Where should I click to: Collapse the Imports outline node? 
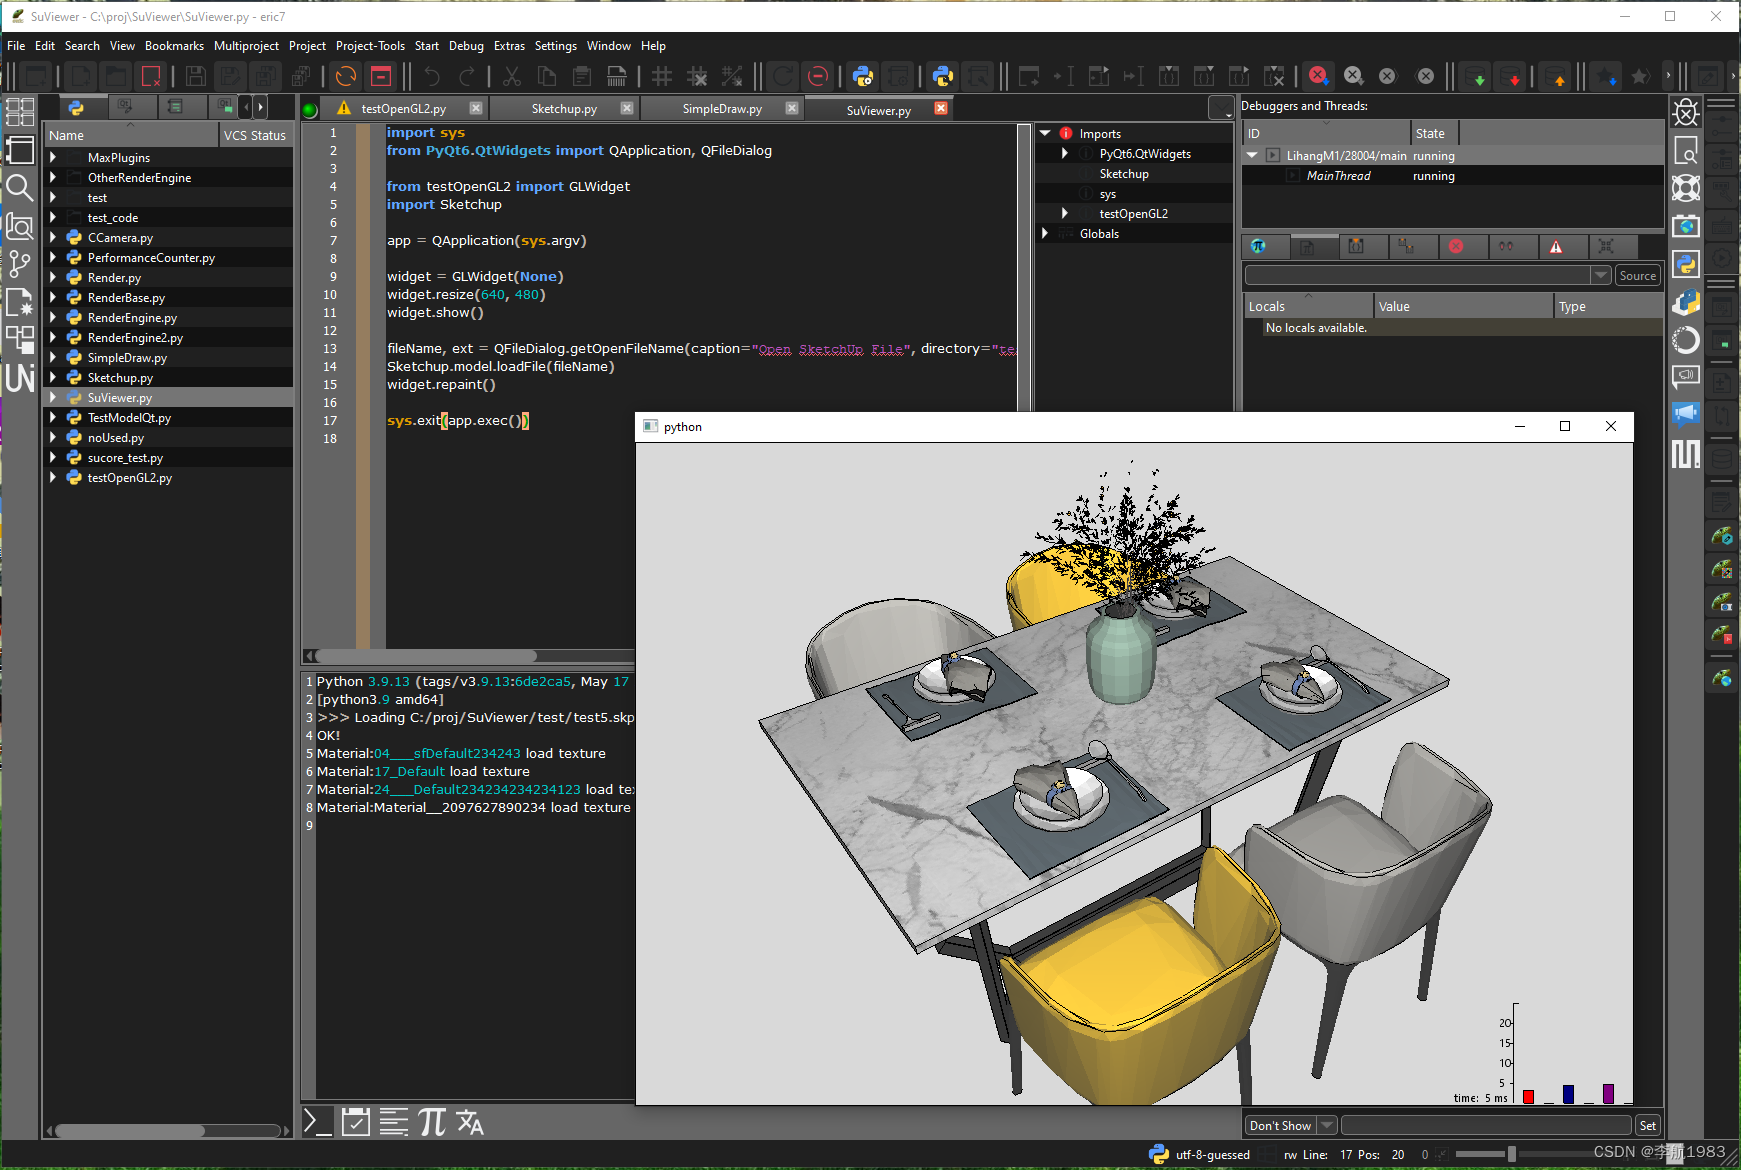pyautogui.click(x=1045, y=133)
